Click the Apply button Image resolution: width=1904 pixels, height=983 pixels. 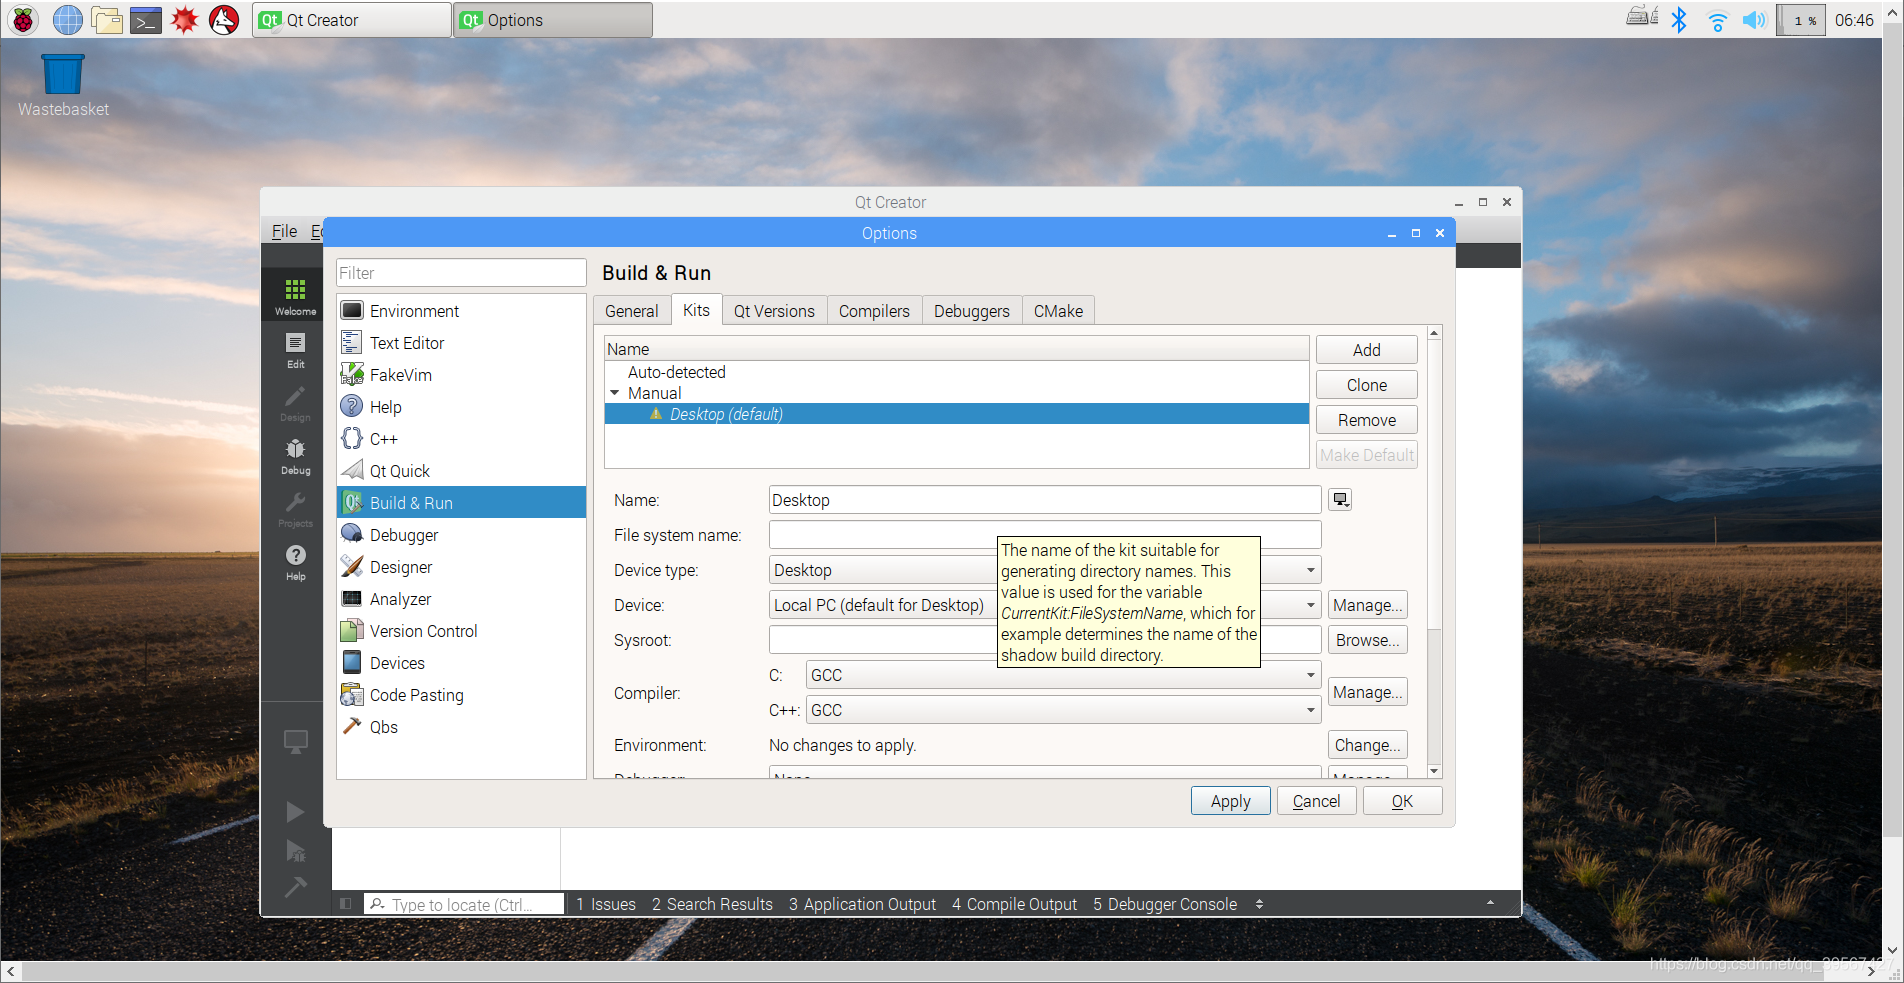(1230, 801)
